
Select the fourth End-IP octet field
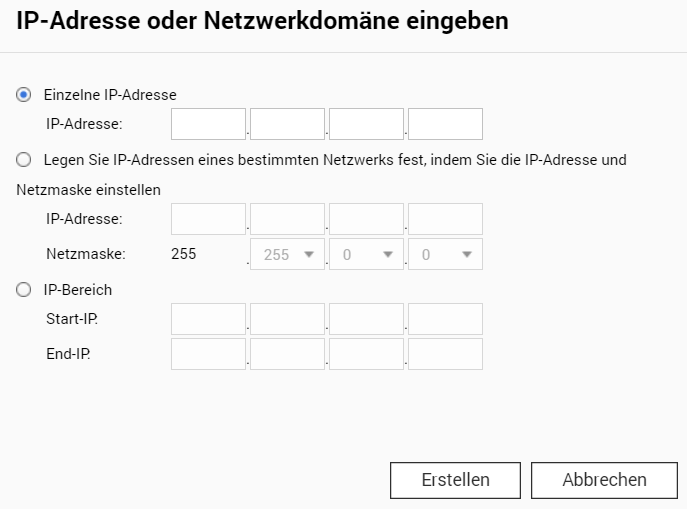point(445,354)
